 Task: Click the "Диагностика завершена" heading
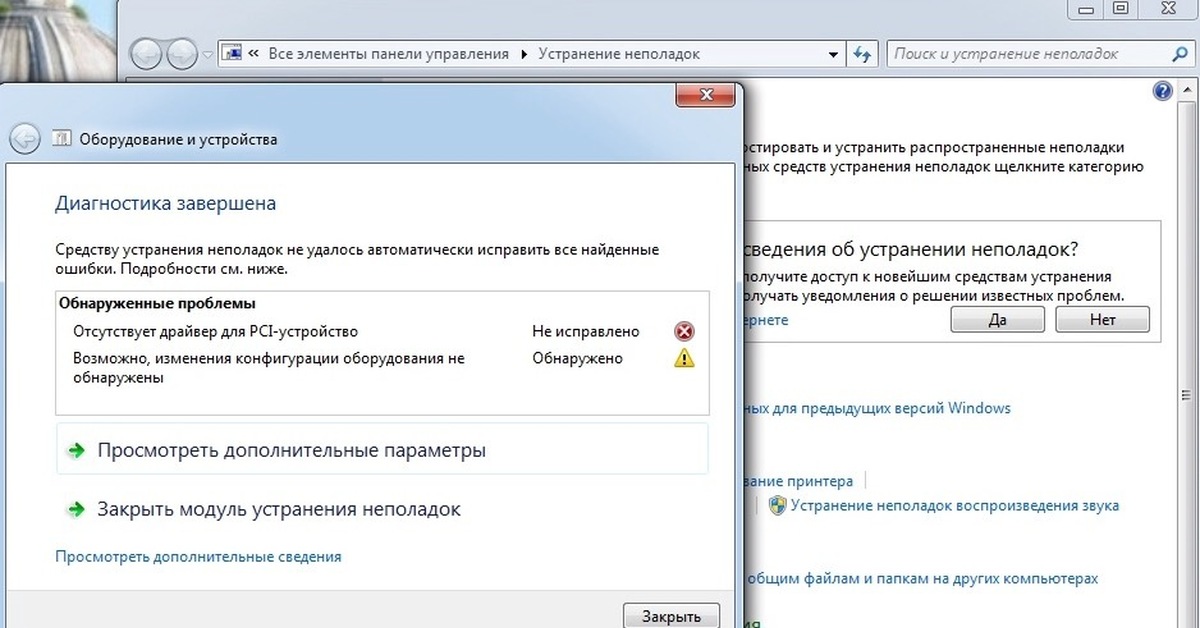(165, 204)
